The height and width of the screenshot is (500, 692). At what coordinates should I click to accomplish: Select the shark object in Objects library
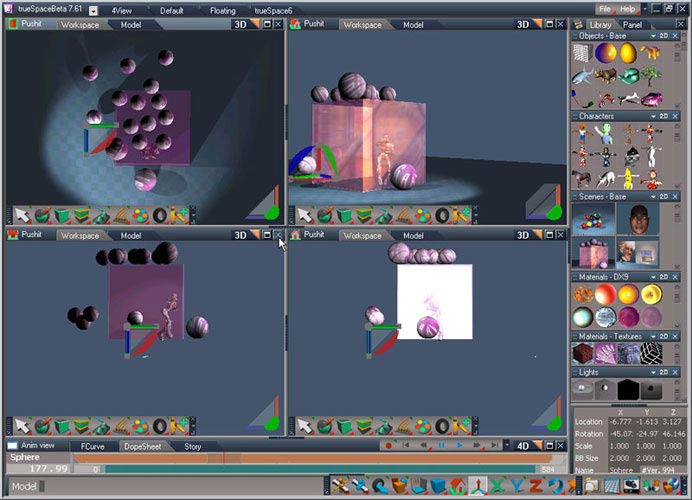click(583, 75)
